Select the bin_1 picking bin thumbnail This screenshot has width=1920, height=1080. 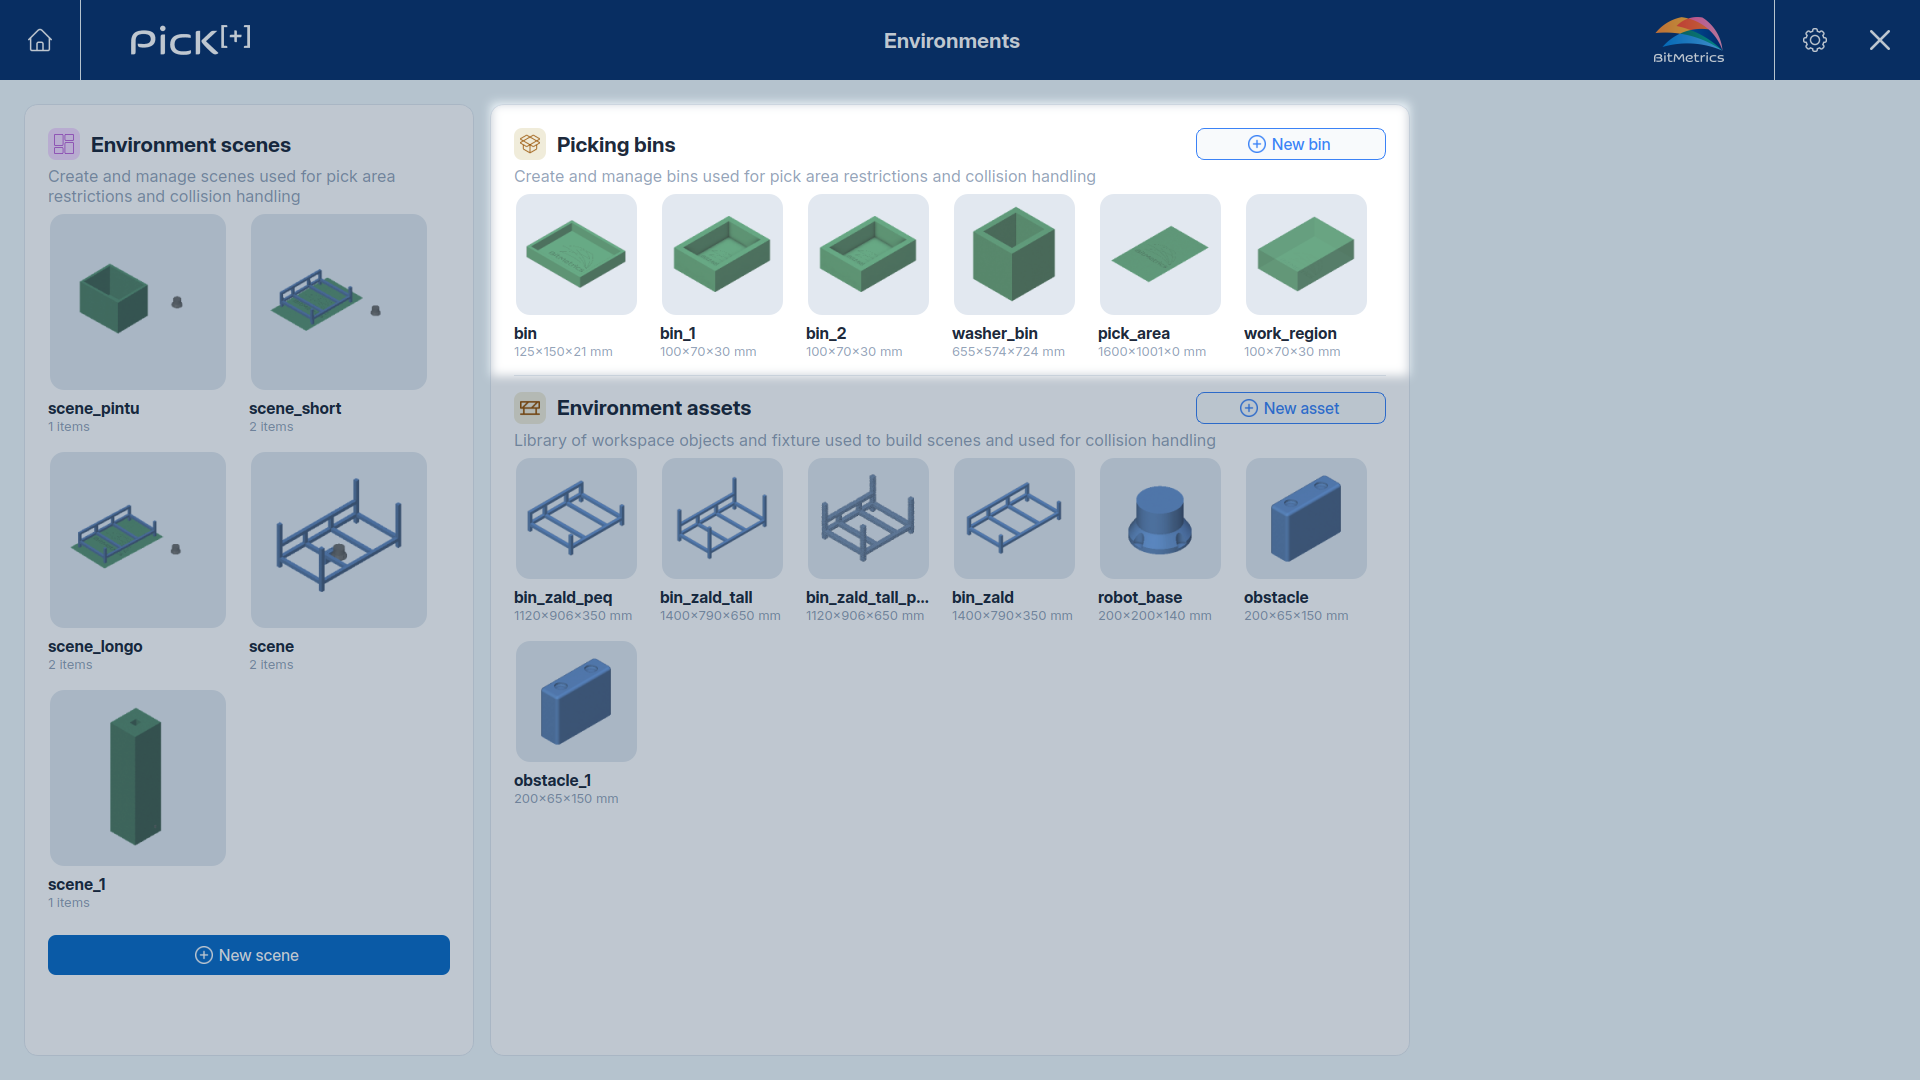tap(722, 255)
